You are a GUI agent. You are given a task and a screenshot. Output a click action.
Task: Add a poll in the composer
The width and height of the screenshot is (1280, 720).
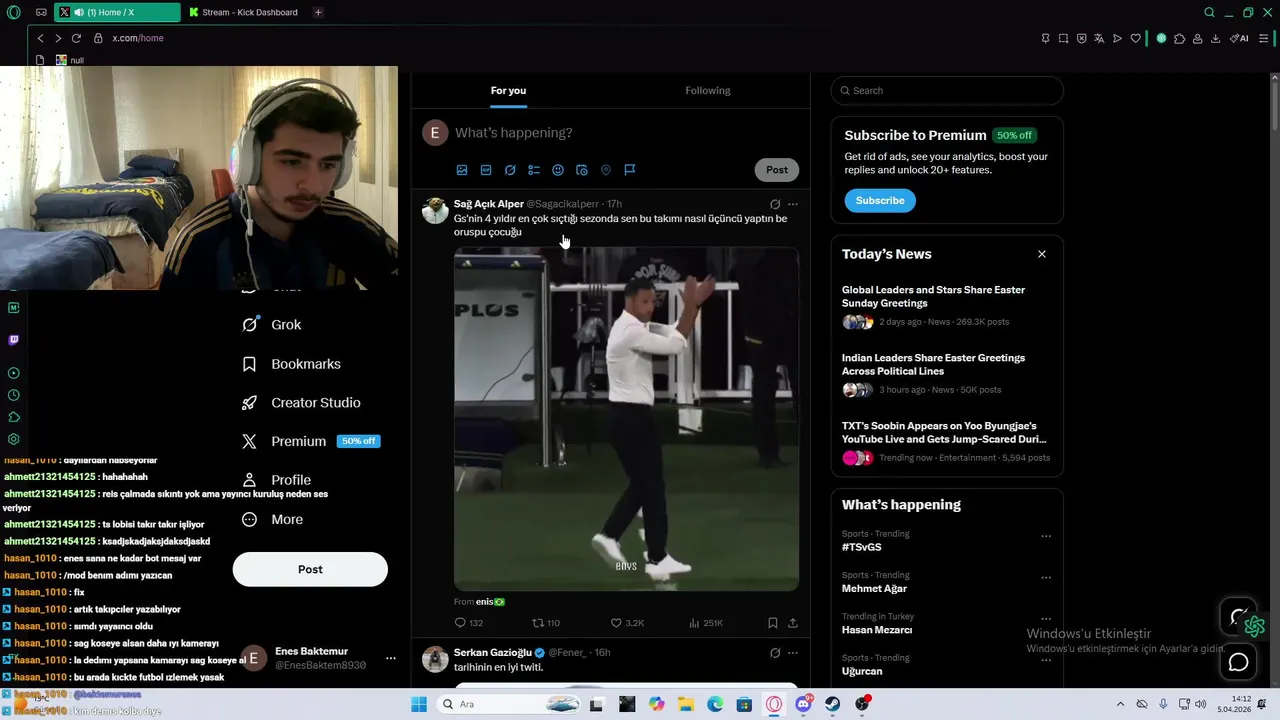click(534, 170)
